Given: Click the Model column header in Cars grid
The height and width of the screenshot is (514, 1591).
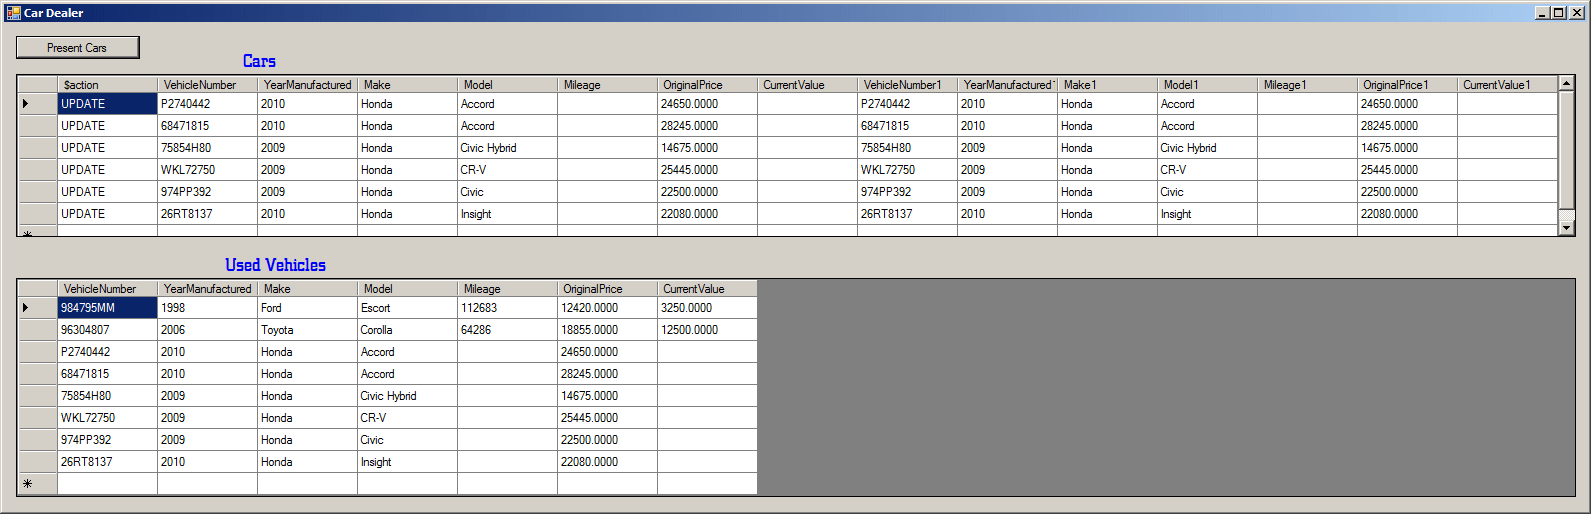Looking at the screenshot, I should (507, 85).
